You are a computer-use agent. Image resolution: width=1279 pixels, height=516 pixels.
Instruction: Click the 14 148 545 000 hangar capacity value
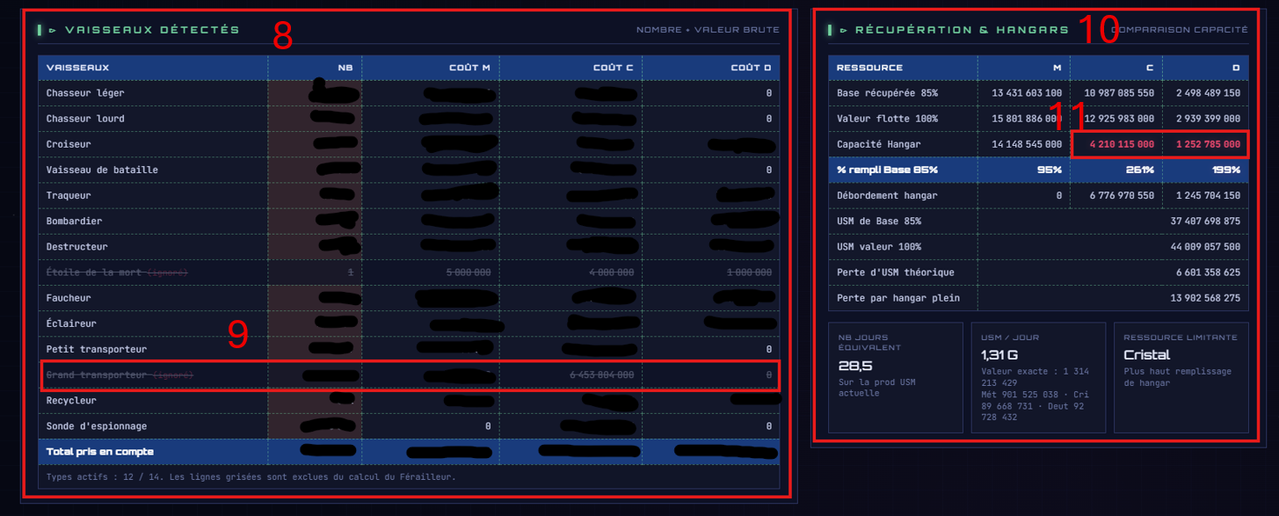coord(1027,144)
